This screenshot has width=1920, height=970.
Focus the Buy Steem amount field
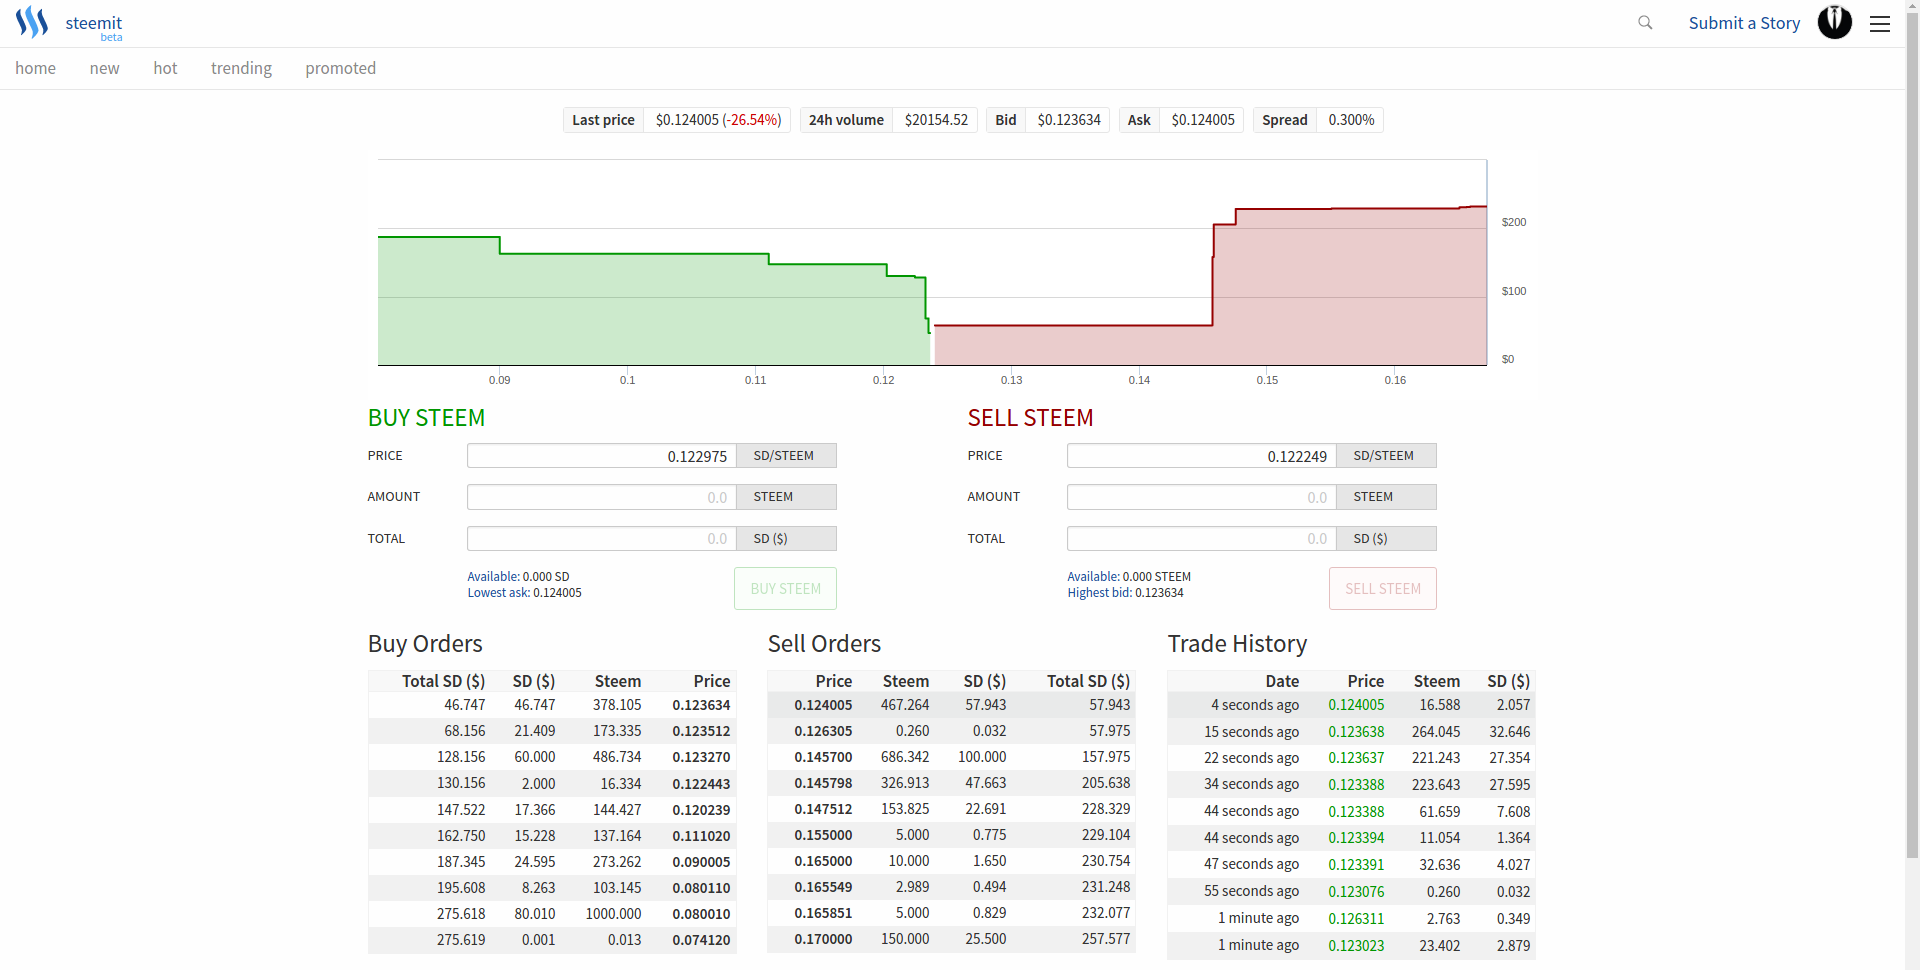pyautogui.click(x=602, y=497)
